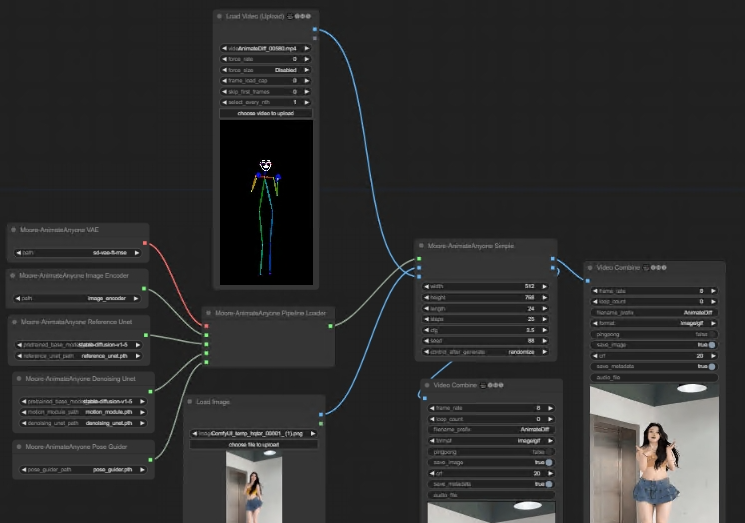Image resolution: width=745 pixels, height=523 pixels.
Task: Increase select_every_nth with the right arrow
Action: [x=307, y=102]
